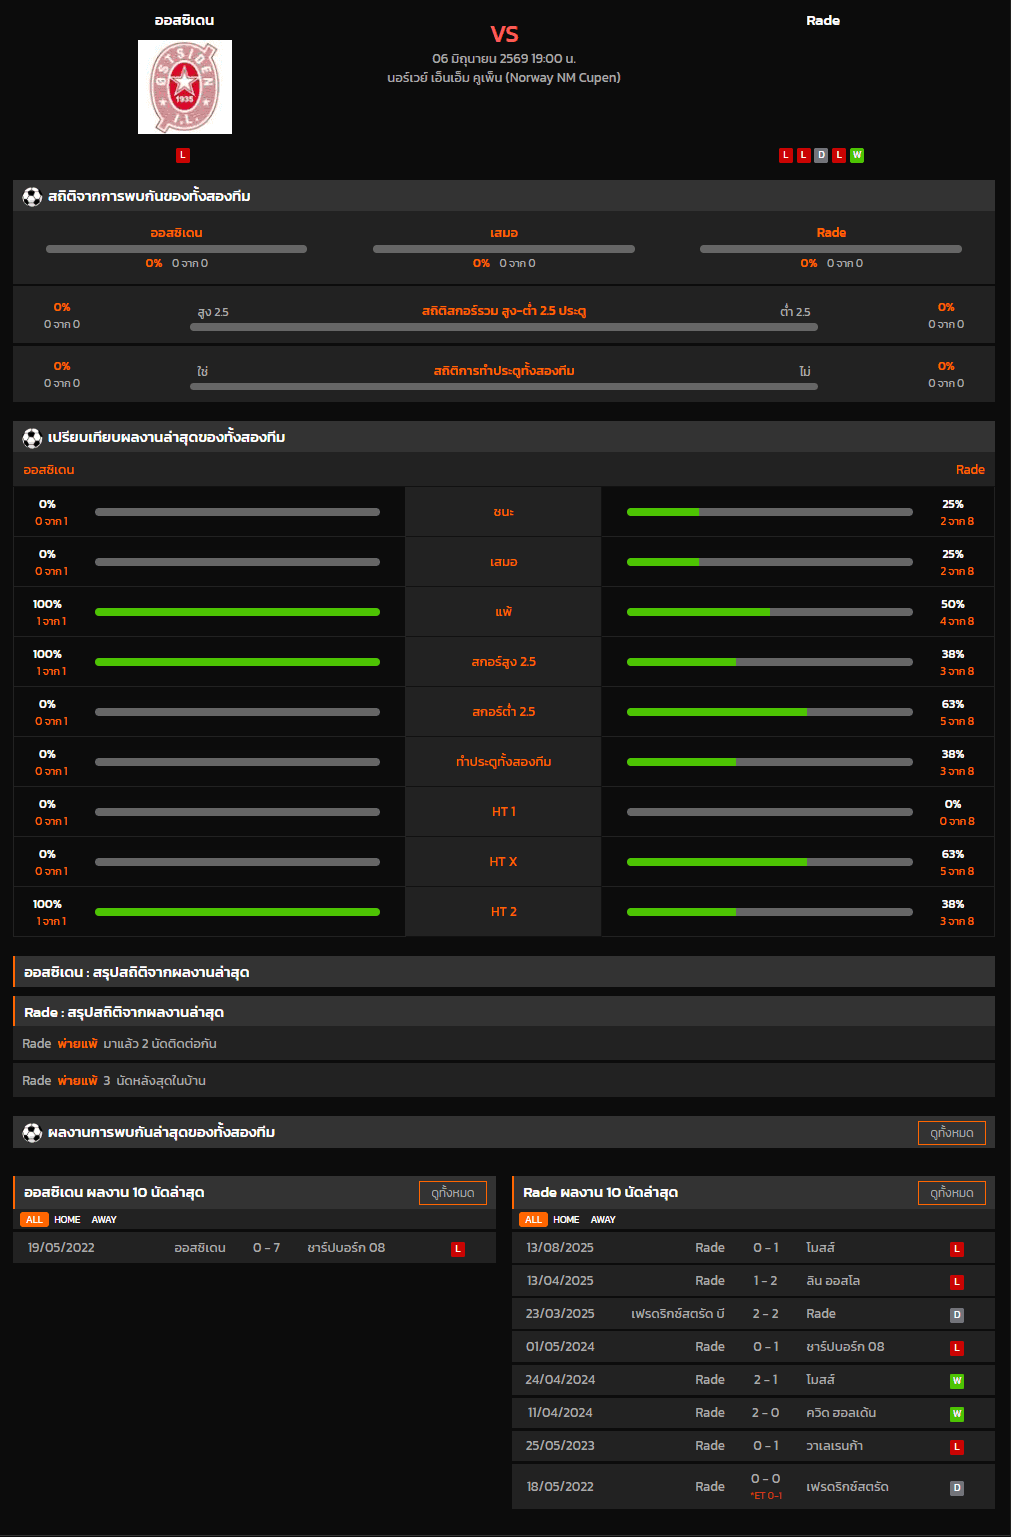
Task: Click soccer ball icon beside เปรียบเทียบผลงานล่าสุดของทั้งสองทีม
Action: [x=32, y=437]
